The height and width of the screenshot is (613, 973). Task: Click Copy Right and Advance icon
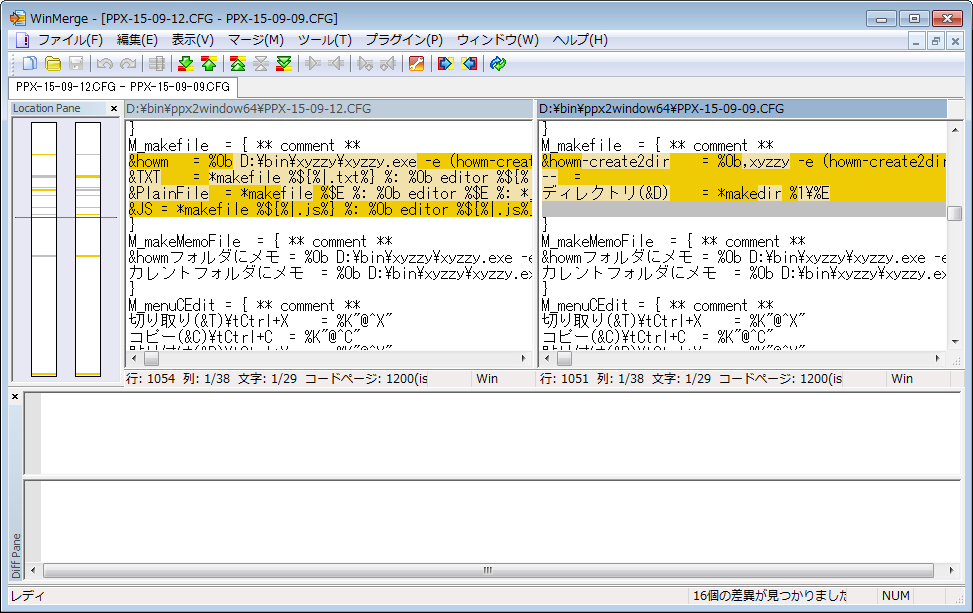[x=365, y=63]
